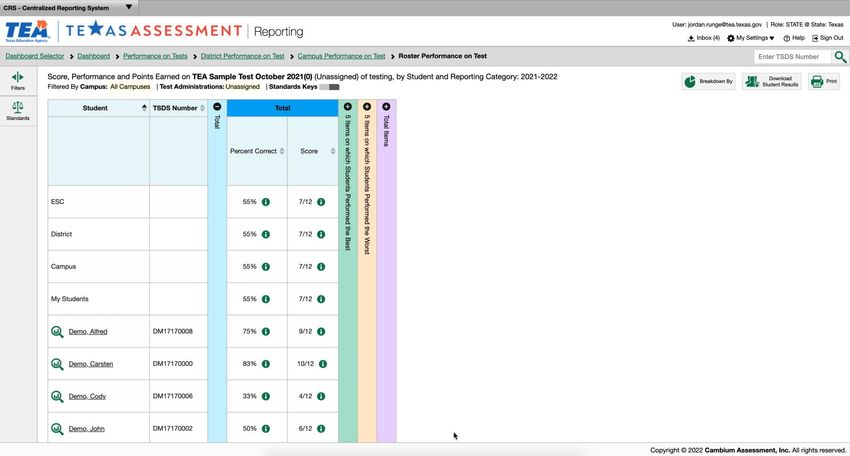
Task: Open student Demo, John
Action: tap(87, 429)
